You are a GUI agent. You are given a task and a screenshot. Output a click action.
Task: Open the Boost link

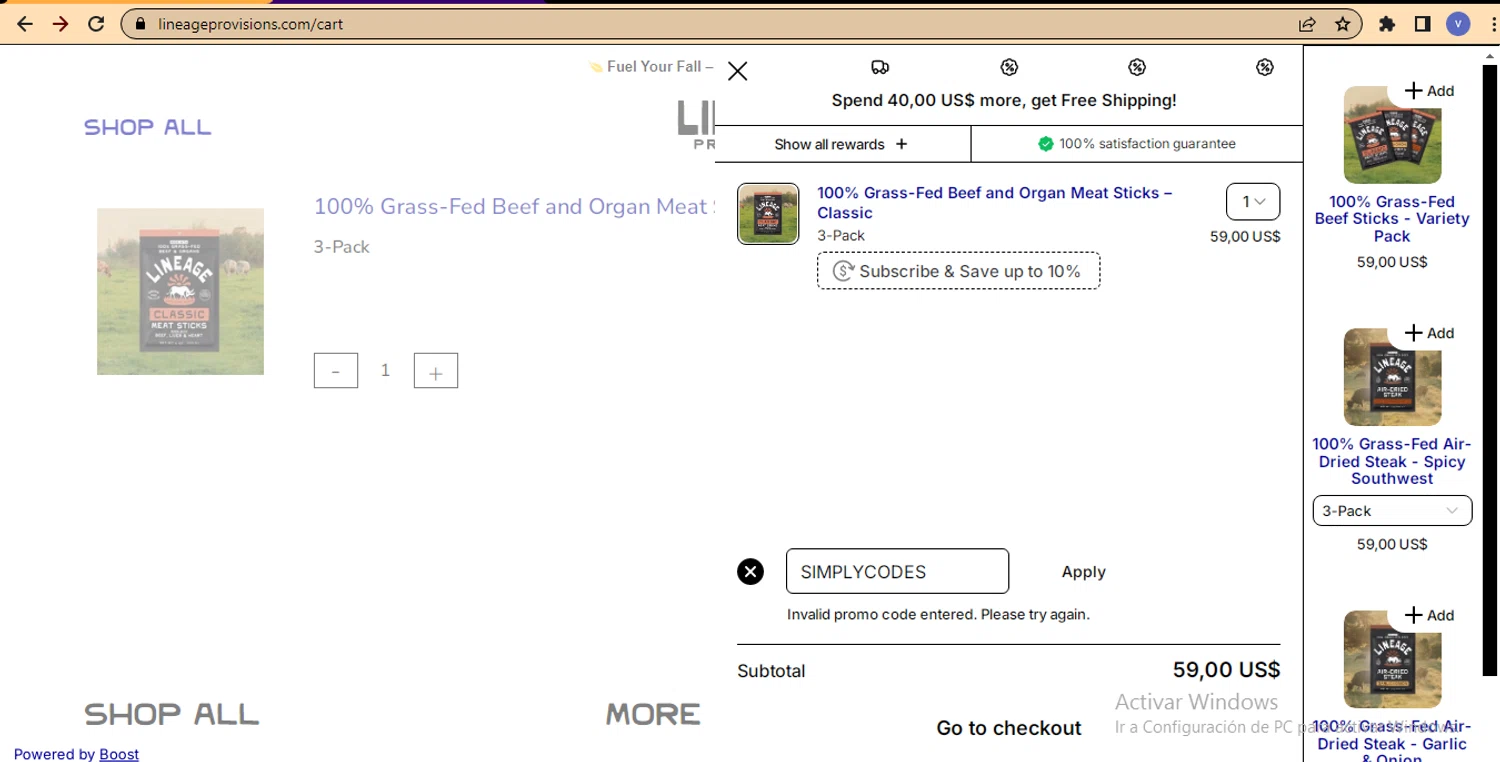tap(119, 754)
